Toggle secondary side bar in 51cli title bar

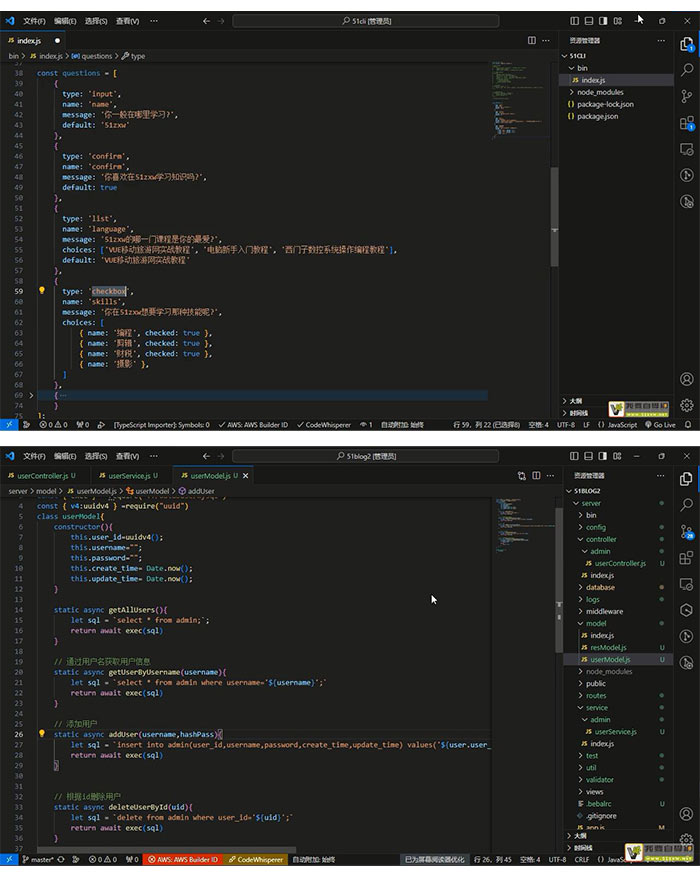(x=603, y=21)
